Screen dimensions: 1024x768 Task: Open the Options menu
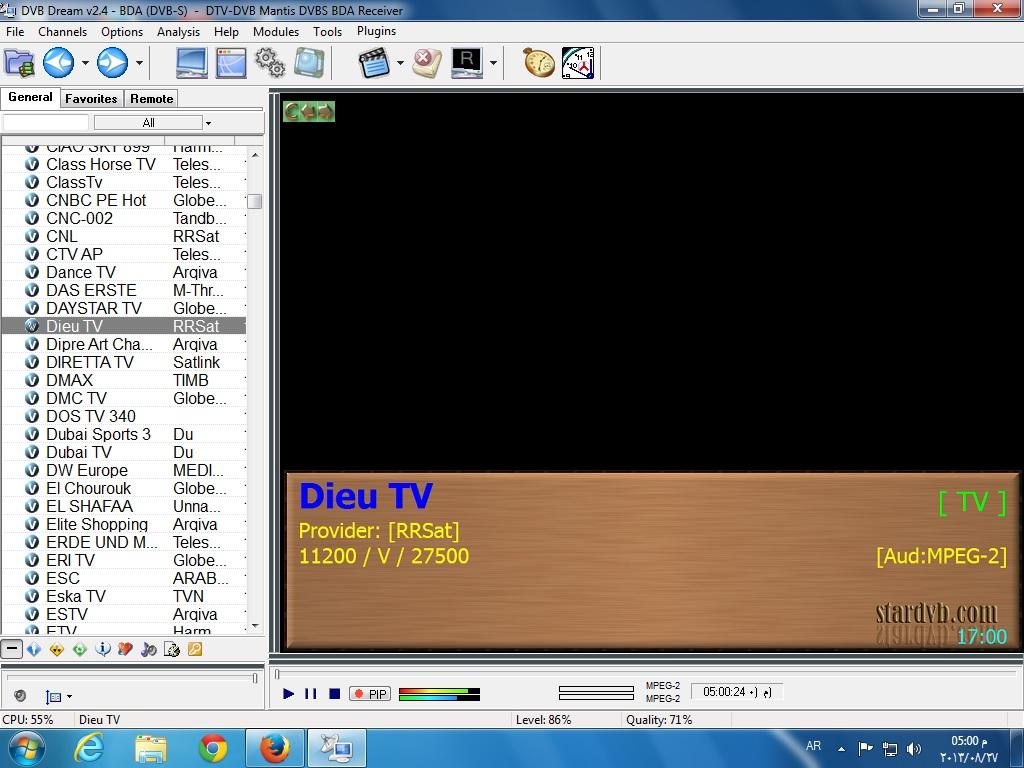click(121, 31)
